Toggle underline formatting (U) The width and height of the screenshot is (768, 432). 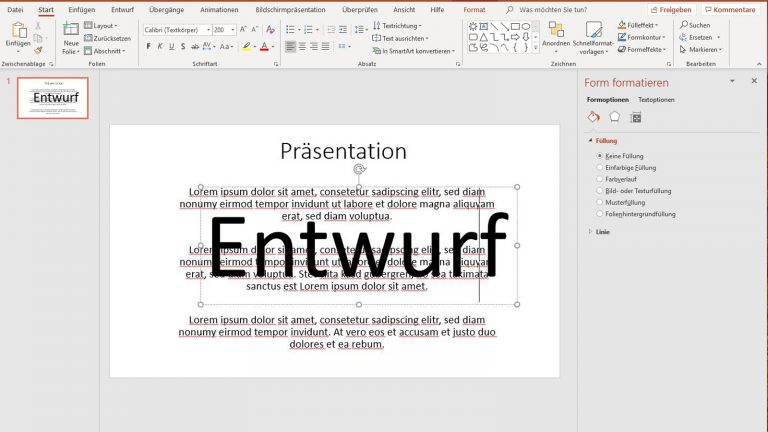[x=171, y=47]
